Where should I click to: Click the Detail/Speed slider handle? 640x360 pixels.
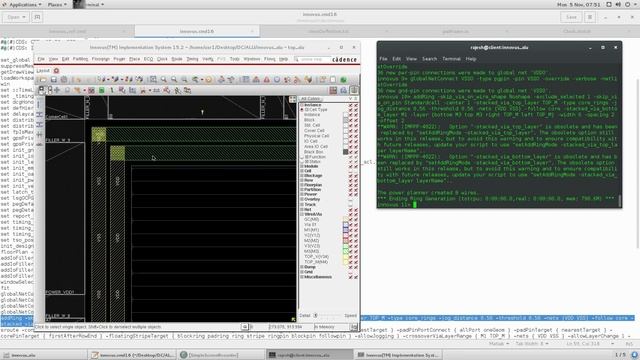[315, 316]
